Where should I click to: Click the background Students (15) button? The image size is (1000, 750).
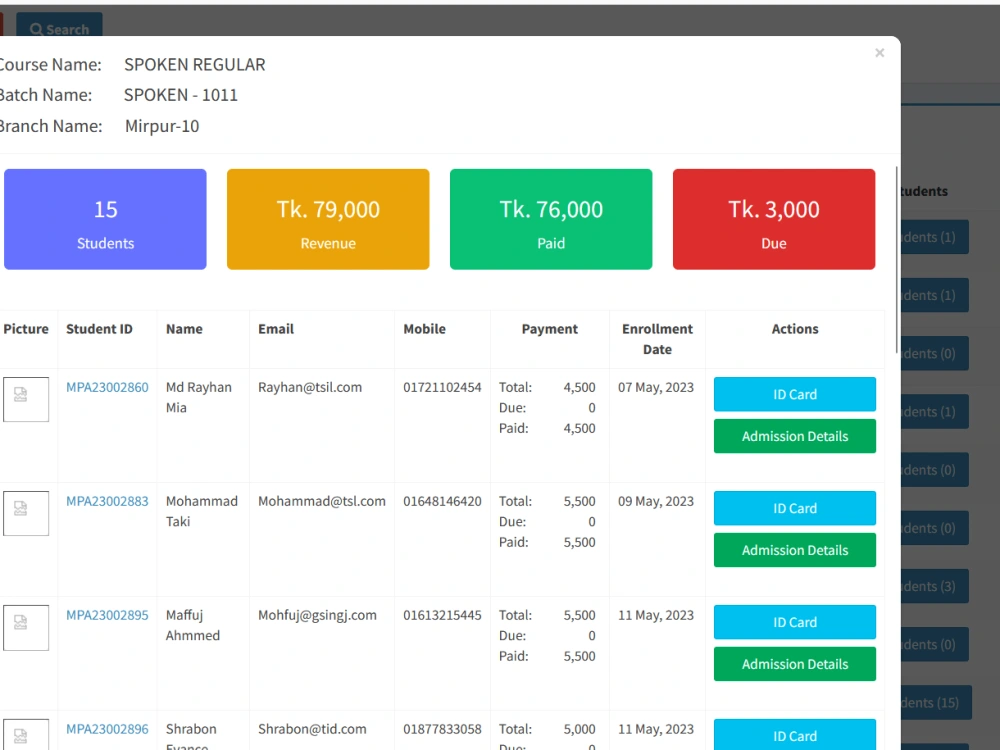point(936,702)
